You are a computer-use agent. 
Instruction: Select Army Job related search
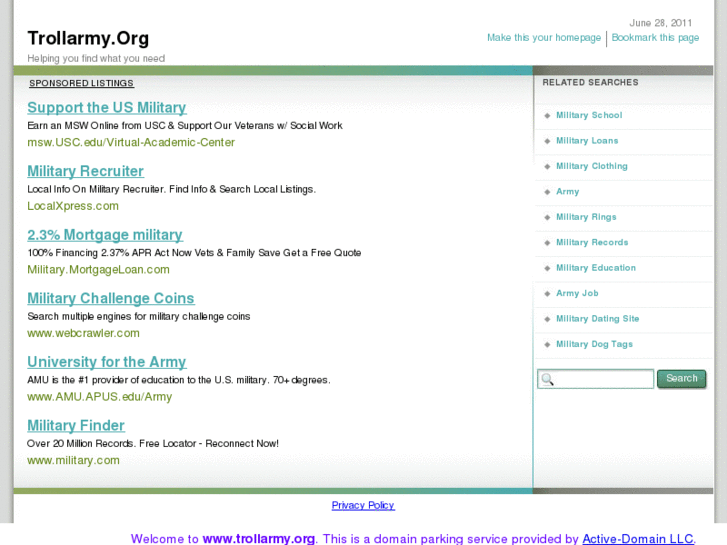click(577, 294)
